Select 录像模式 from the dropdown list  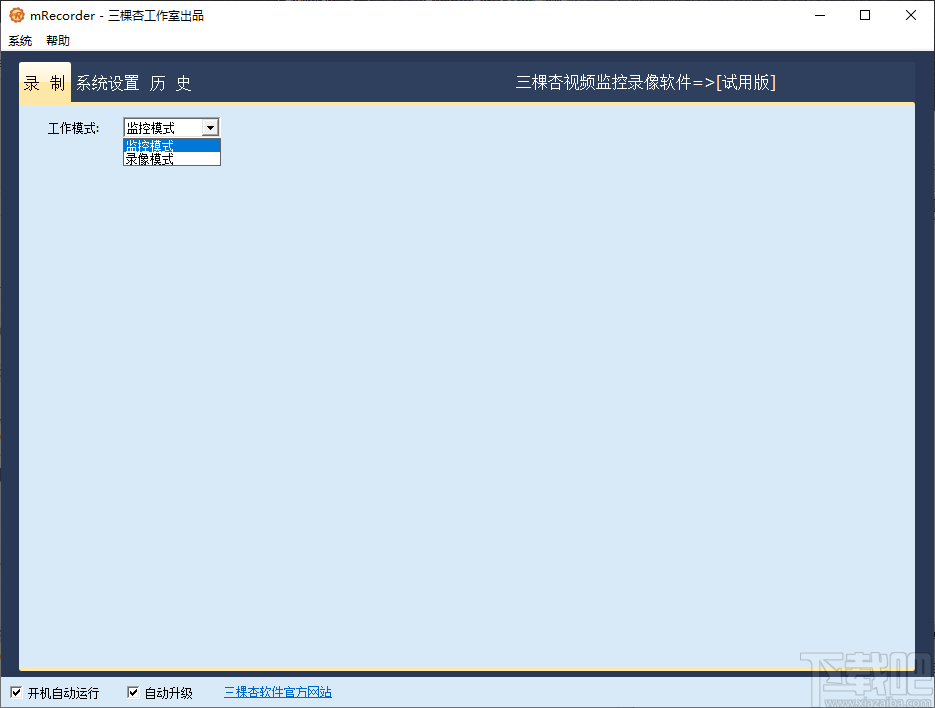[x=150, y=158]
